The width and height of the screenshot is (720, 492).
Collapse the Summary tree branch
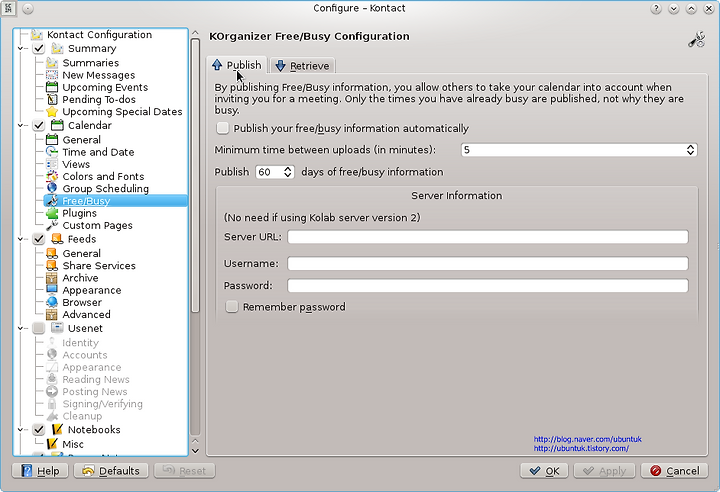pos(20,48)
